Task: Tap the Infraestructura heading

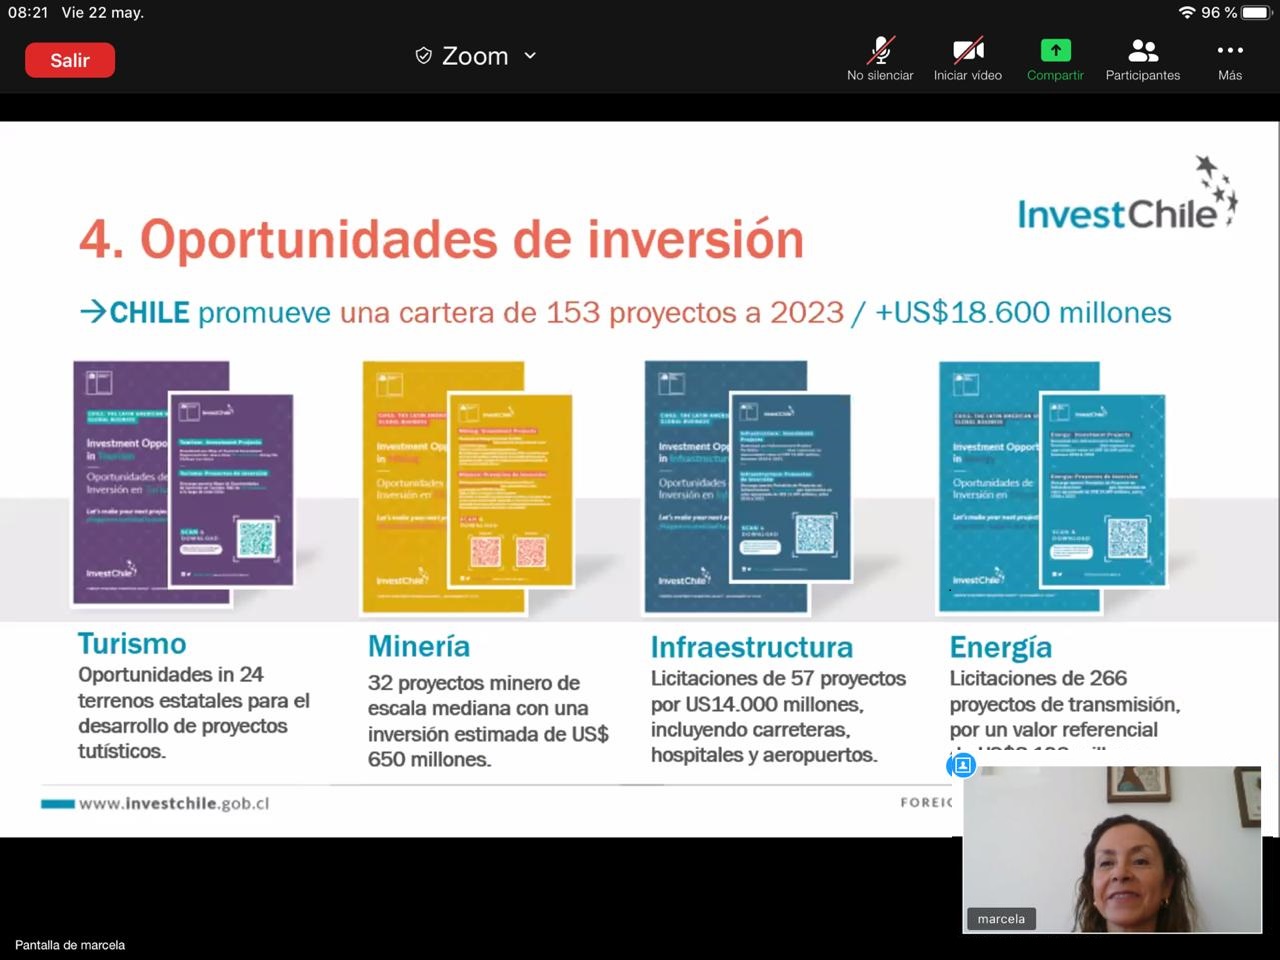Action: point(752,648)
